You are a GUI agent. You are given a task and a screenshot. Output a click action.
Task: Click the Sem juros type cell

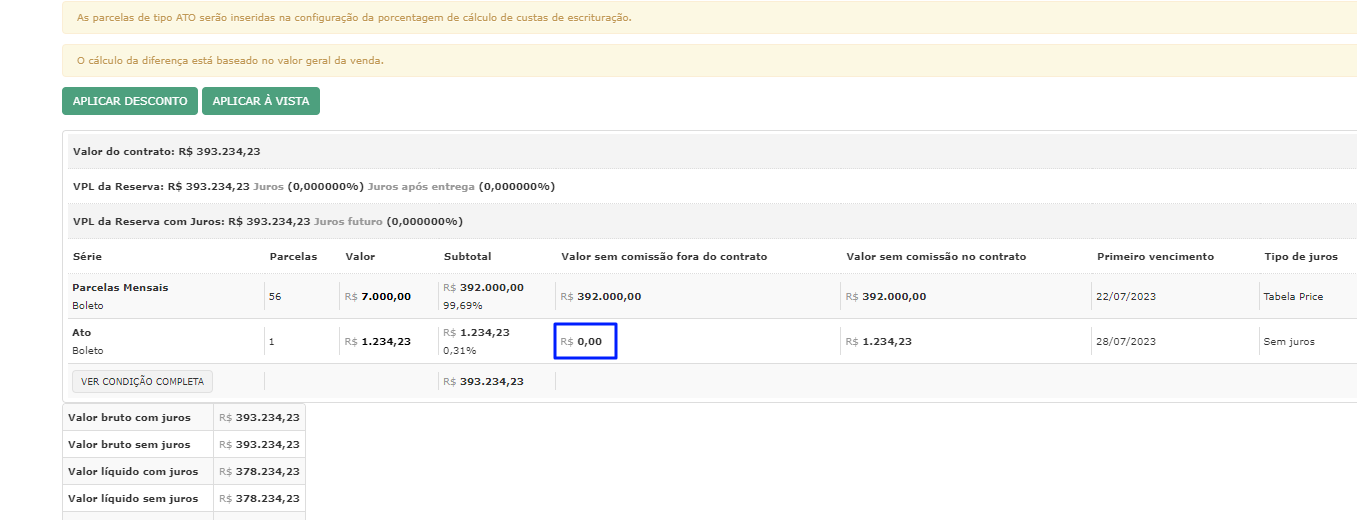coord(1289,341)
